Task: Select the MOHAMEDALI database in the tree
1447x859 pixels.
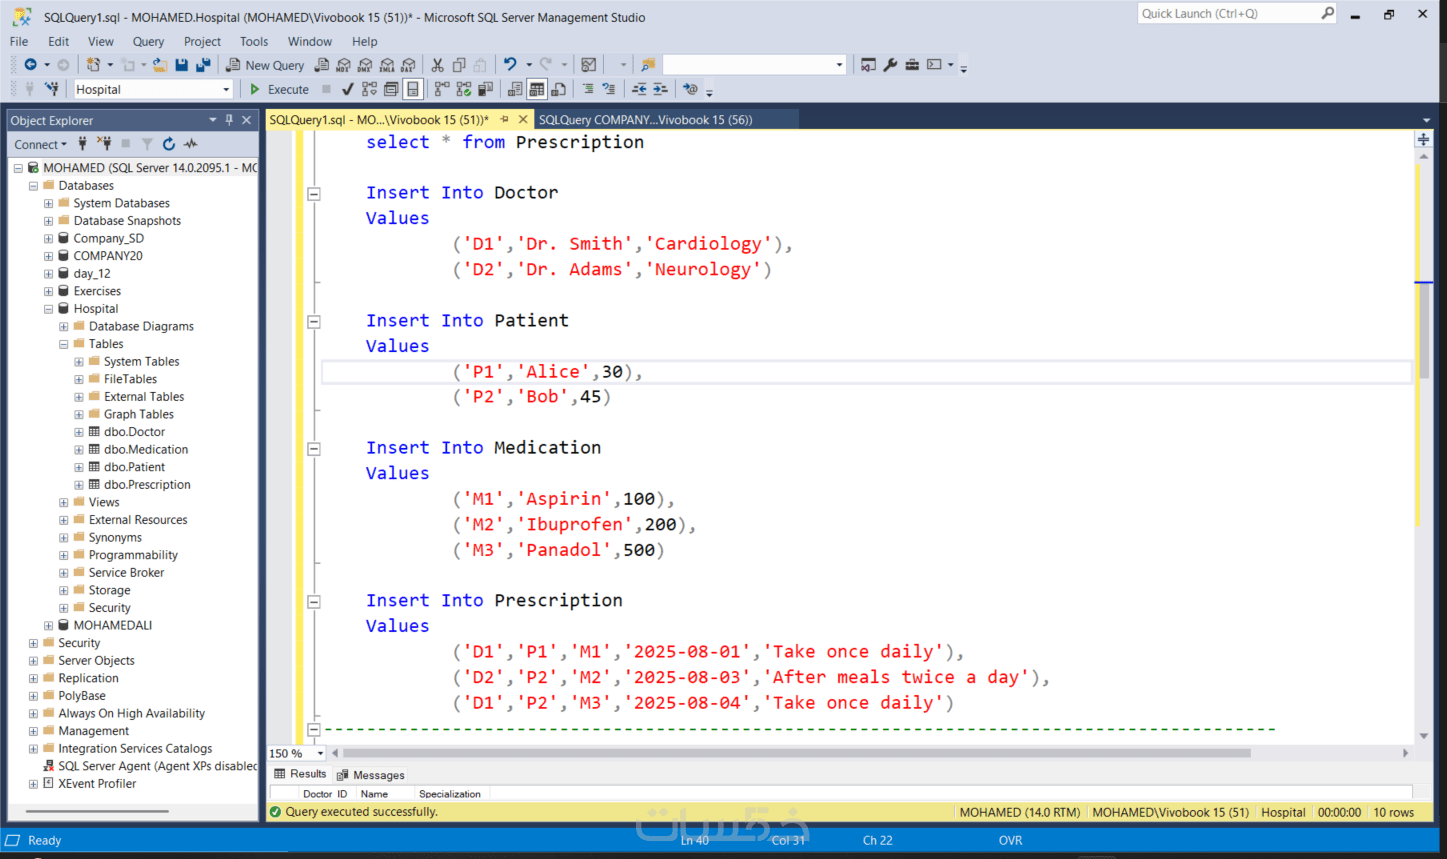Action: coord(113,626)
